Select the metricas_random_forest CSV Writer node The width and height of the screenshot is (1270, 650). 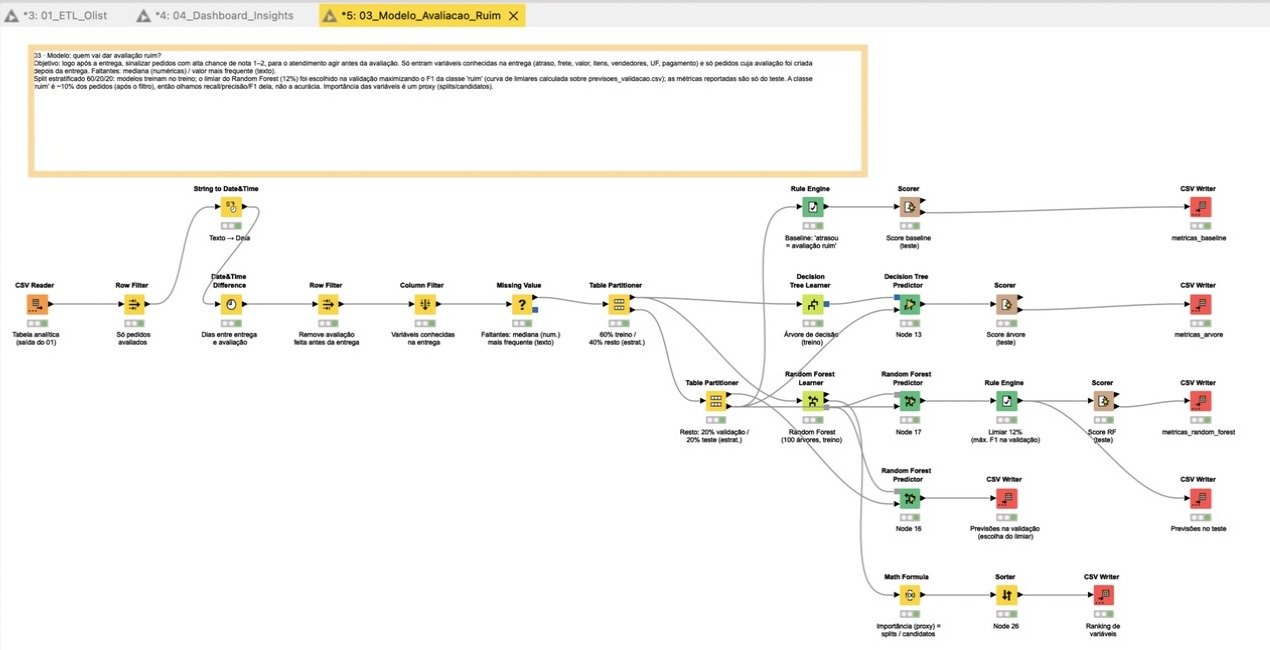click(1200, 401)
